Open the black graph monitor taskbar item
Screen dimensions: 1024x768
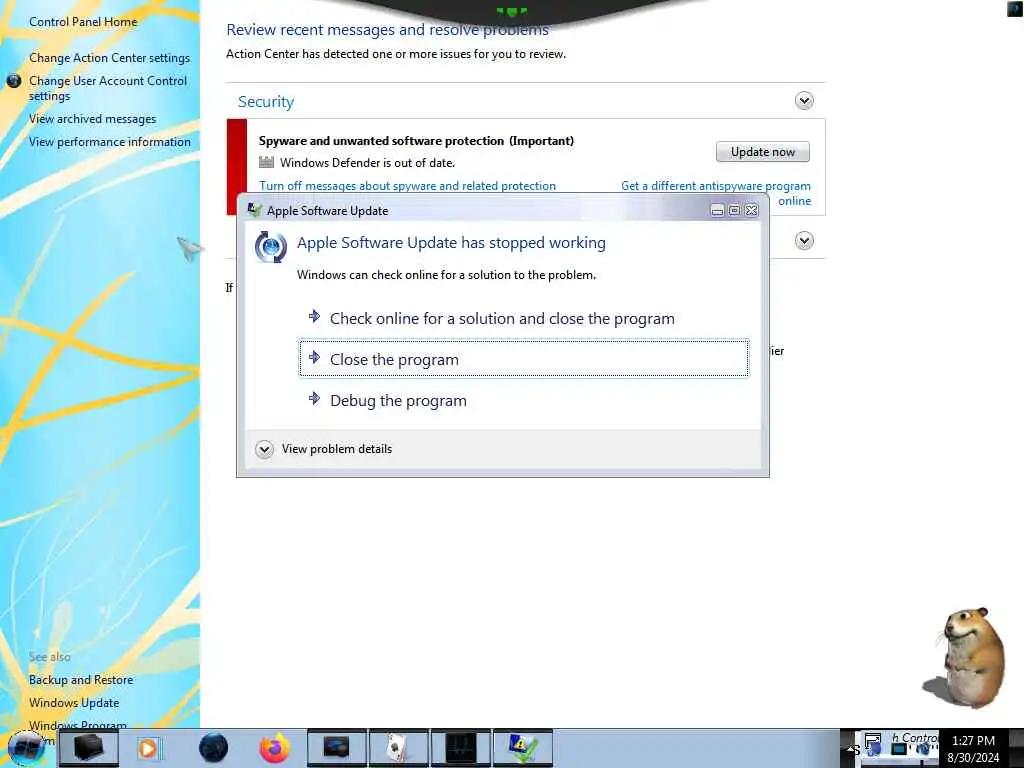click(x=460, y=748)
